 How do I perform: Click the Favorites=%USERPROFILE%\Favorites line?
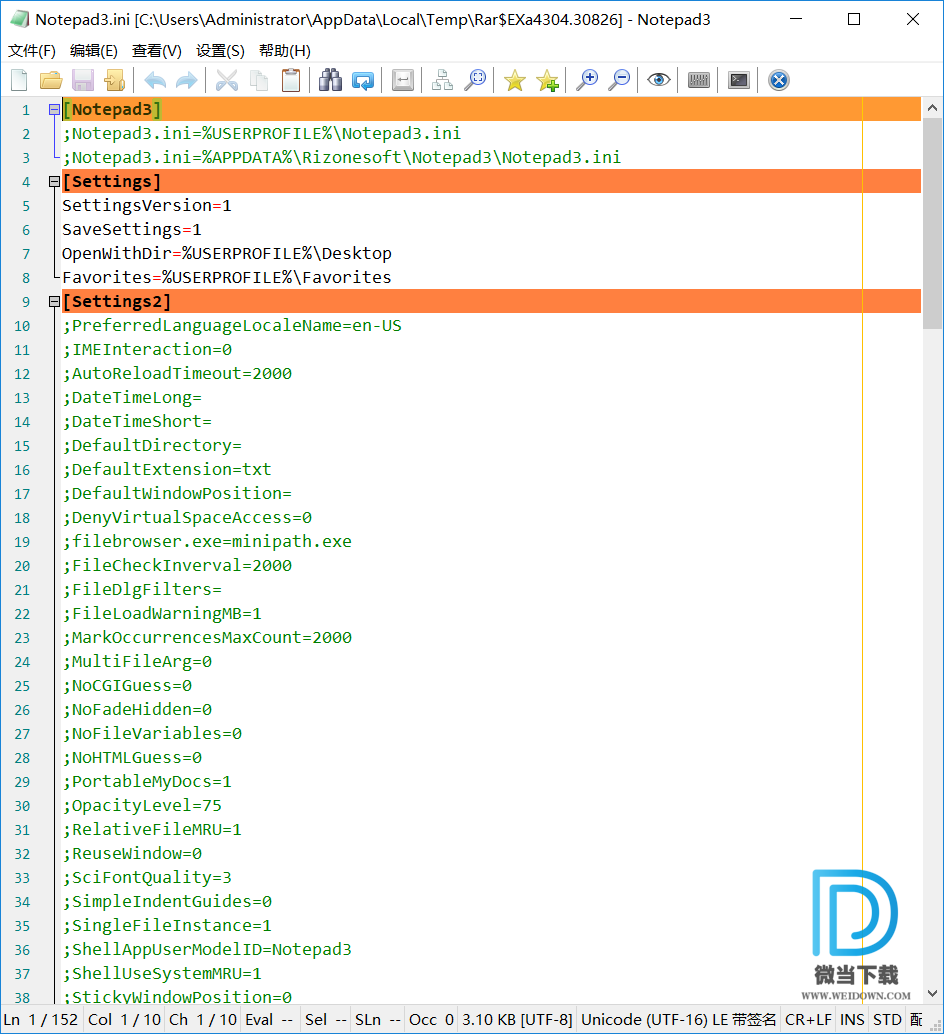(x=227, y=278)
